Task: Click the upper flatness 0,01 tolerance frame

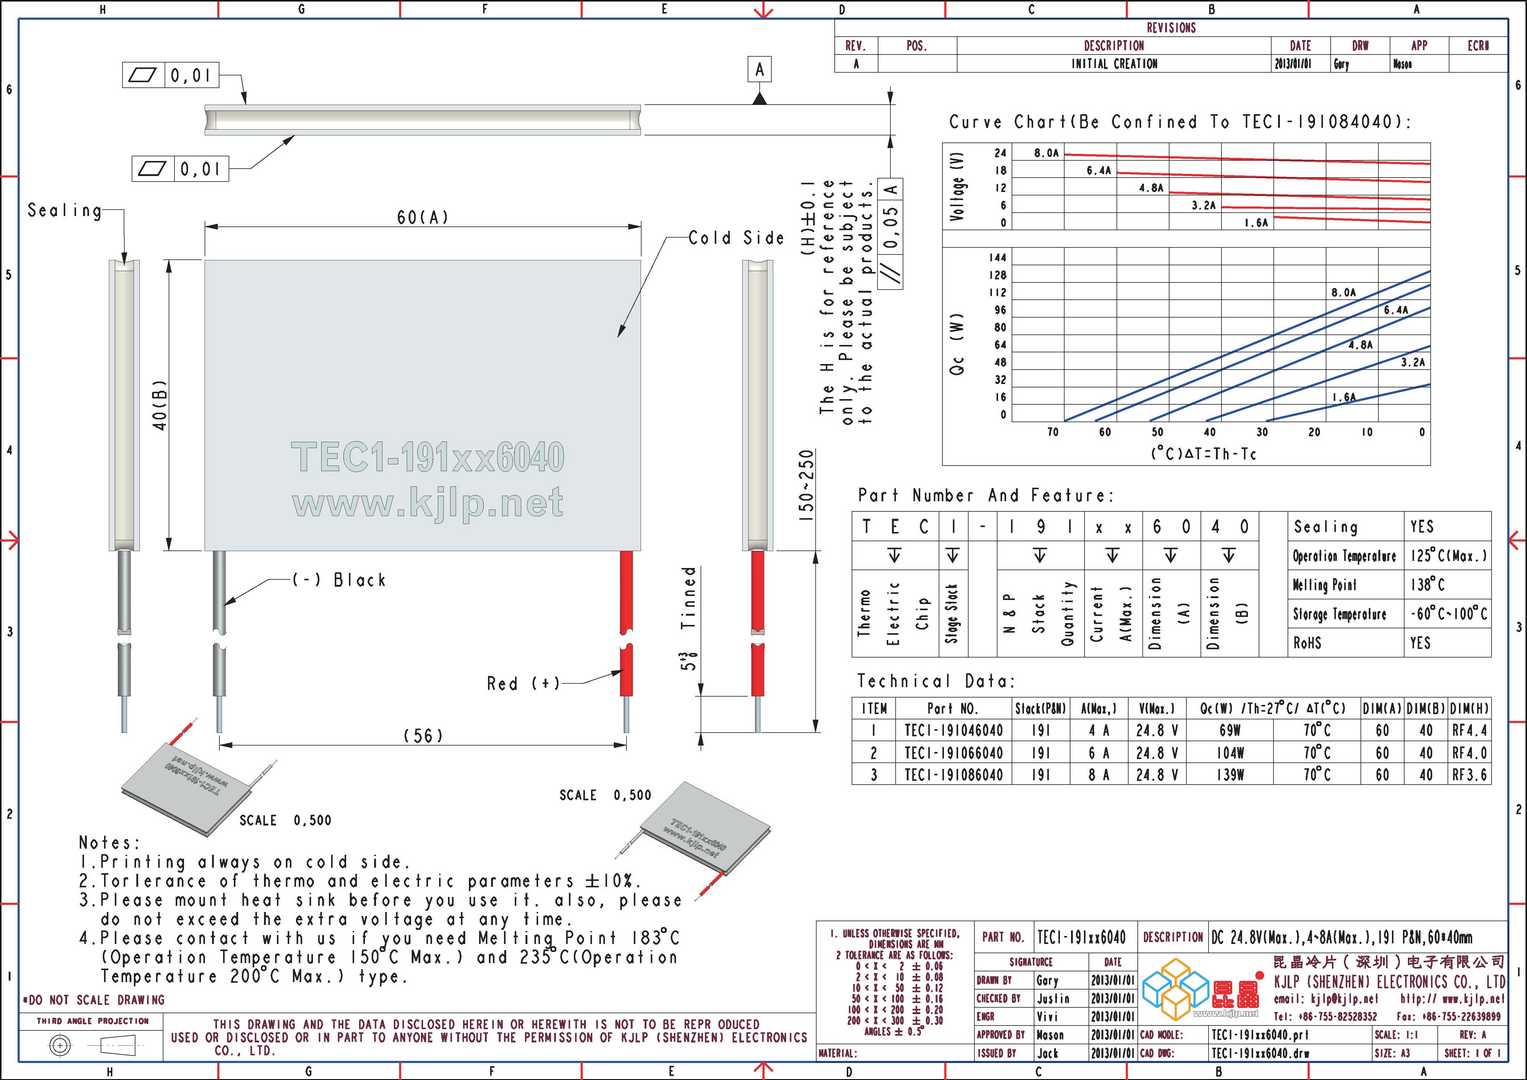Action: tap(170, 75)
